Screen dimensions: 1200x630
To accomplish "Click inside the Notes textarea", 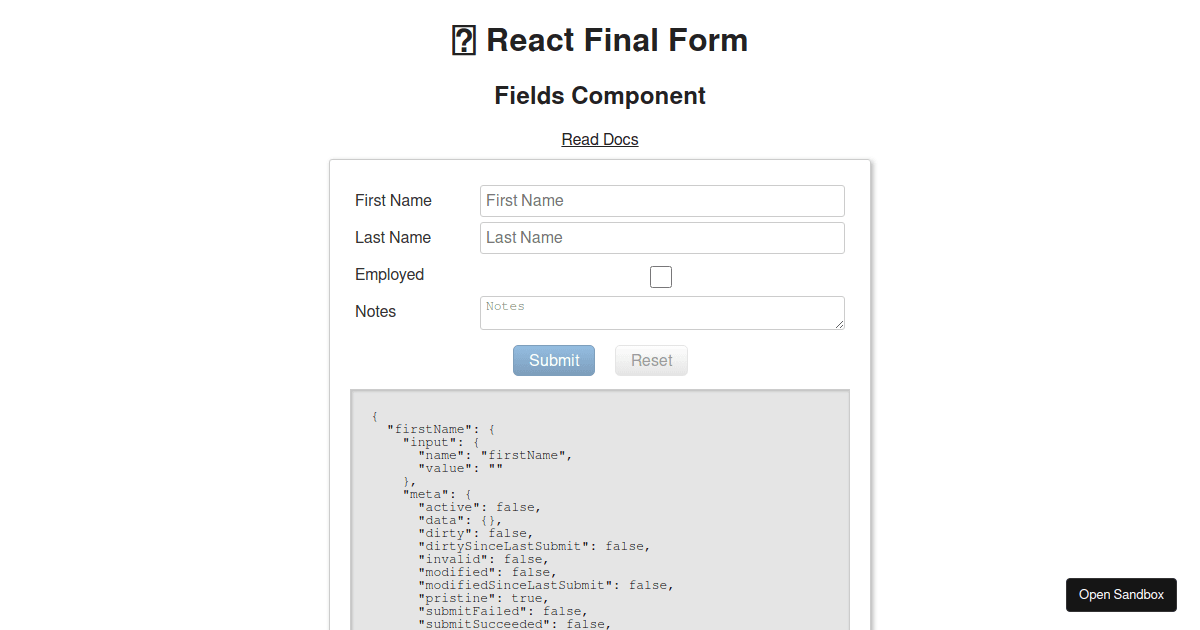I will [x=661, y=310].
